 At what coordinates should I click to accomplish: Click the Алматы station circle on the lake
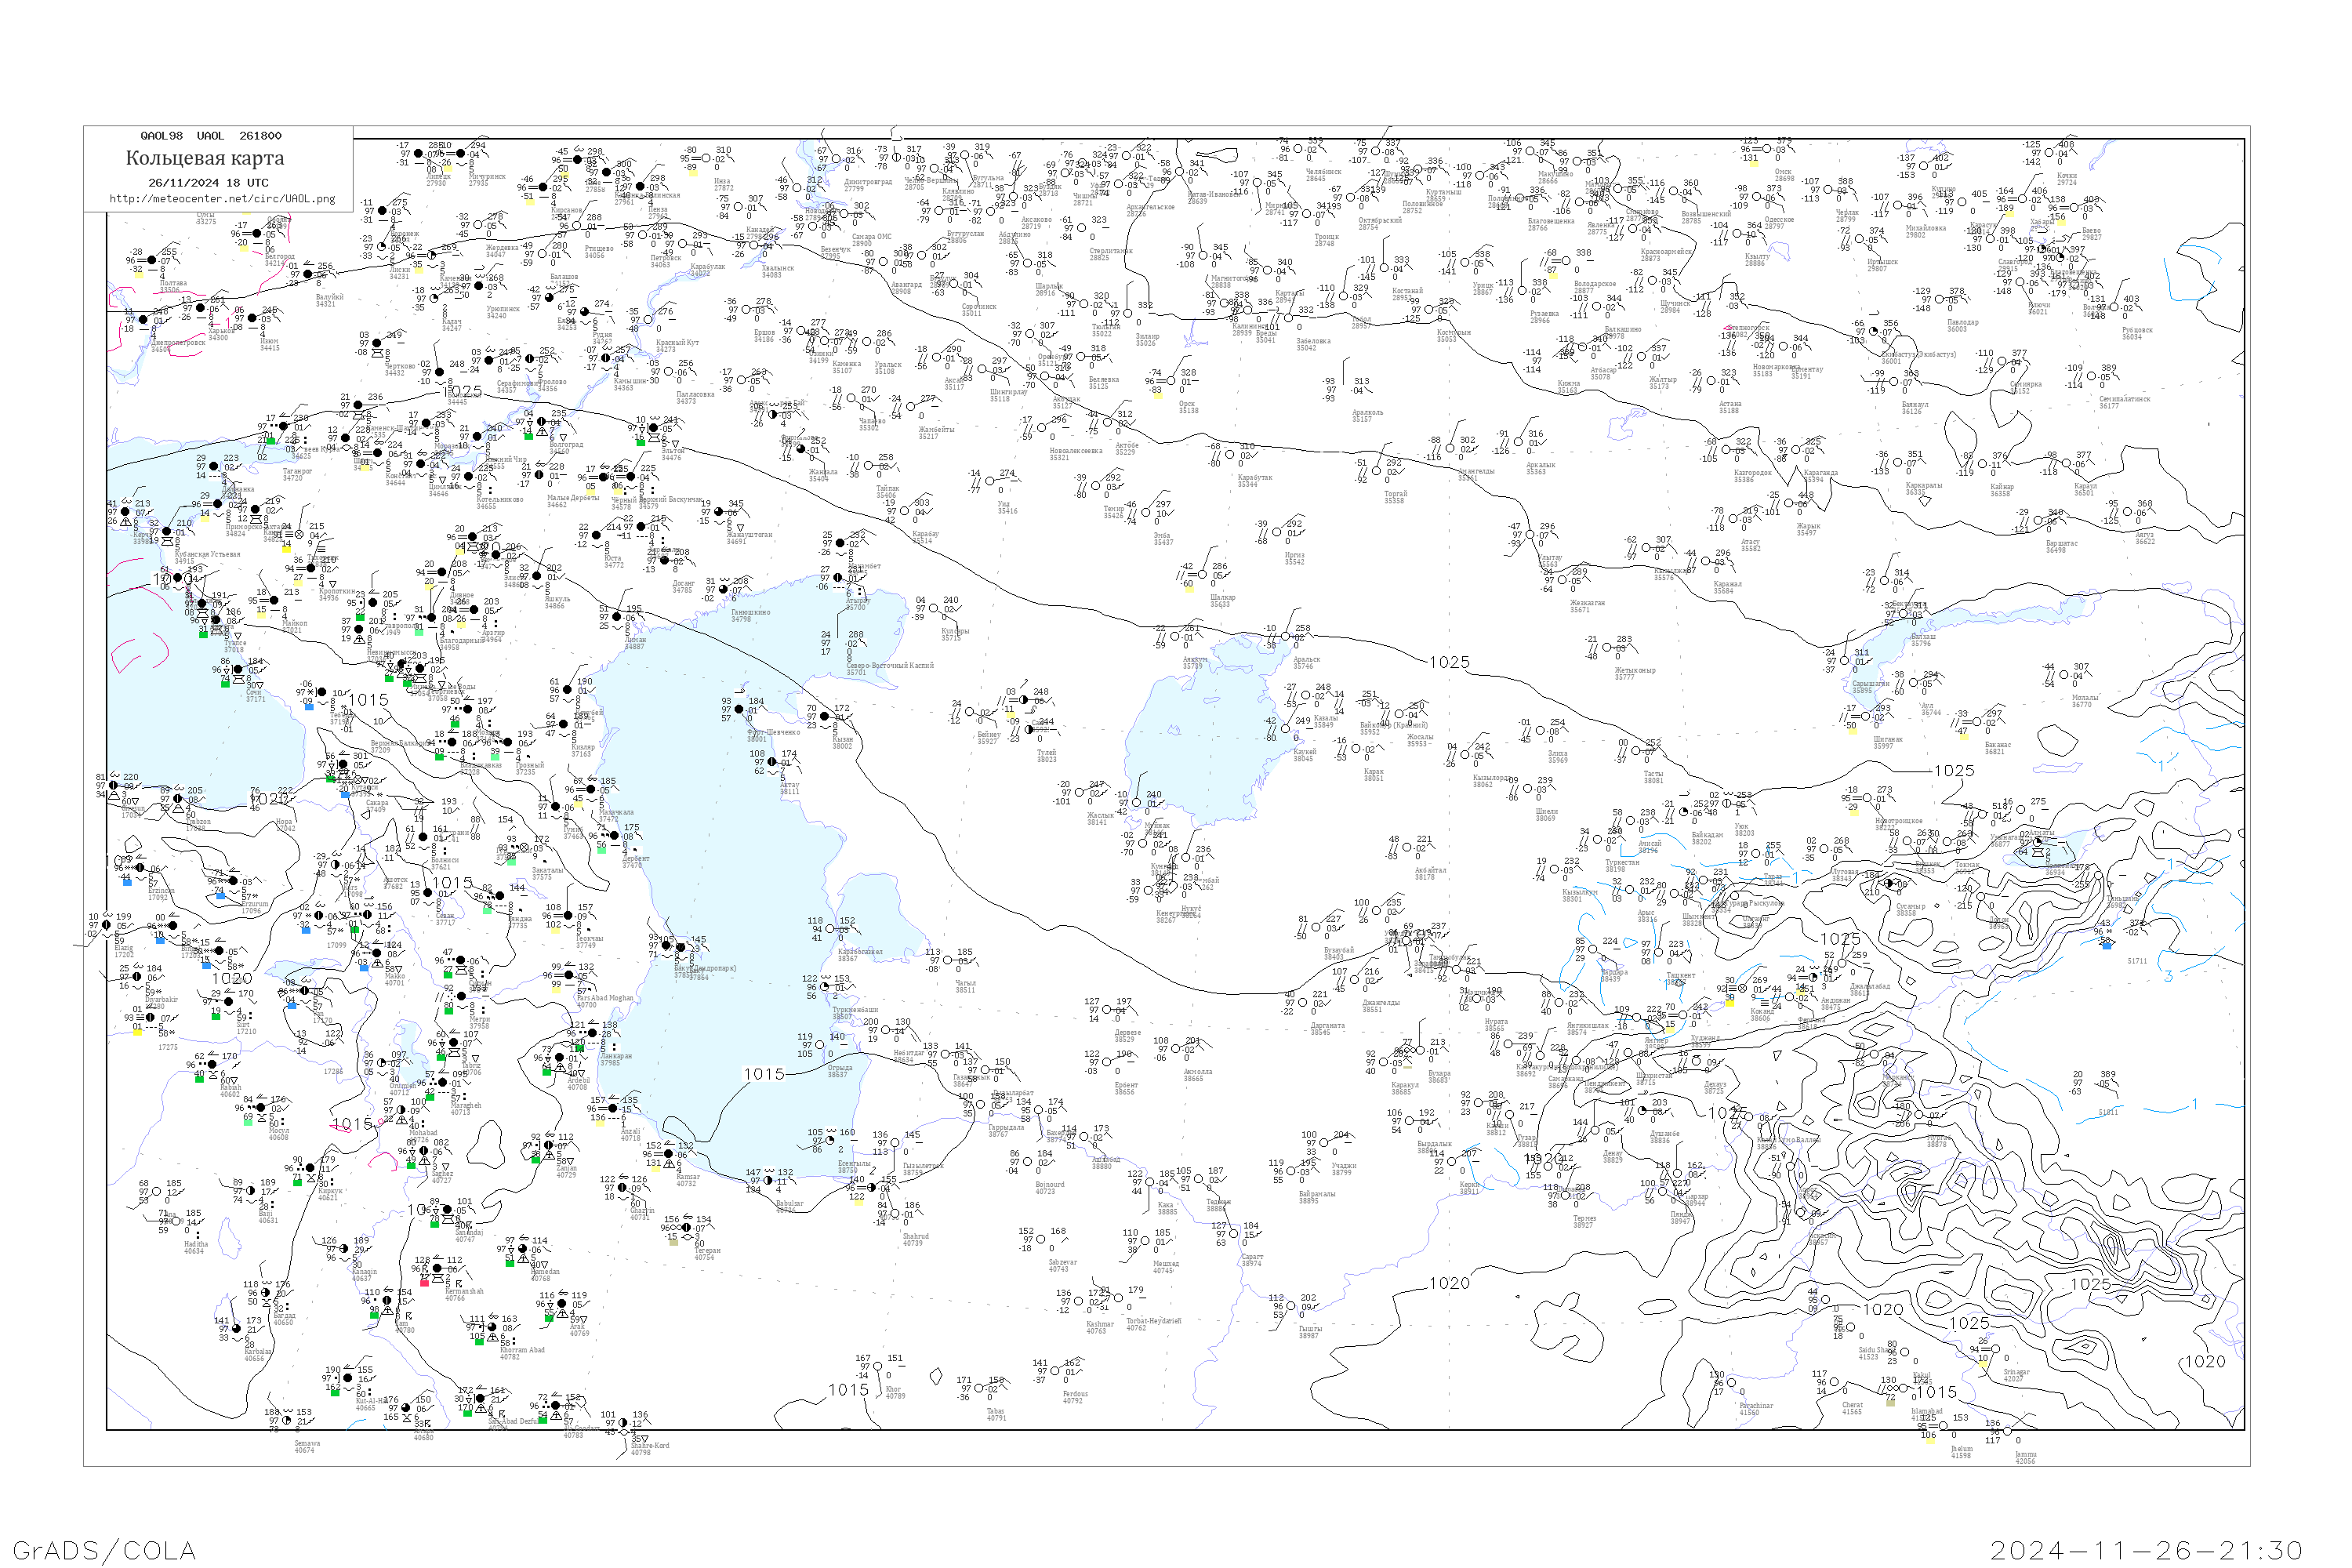pos(2038,842)
